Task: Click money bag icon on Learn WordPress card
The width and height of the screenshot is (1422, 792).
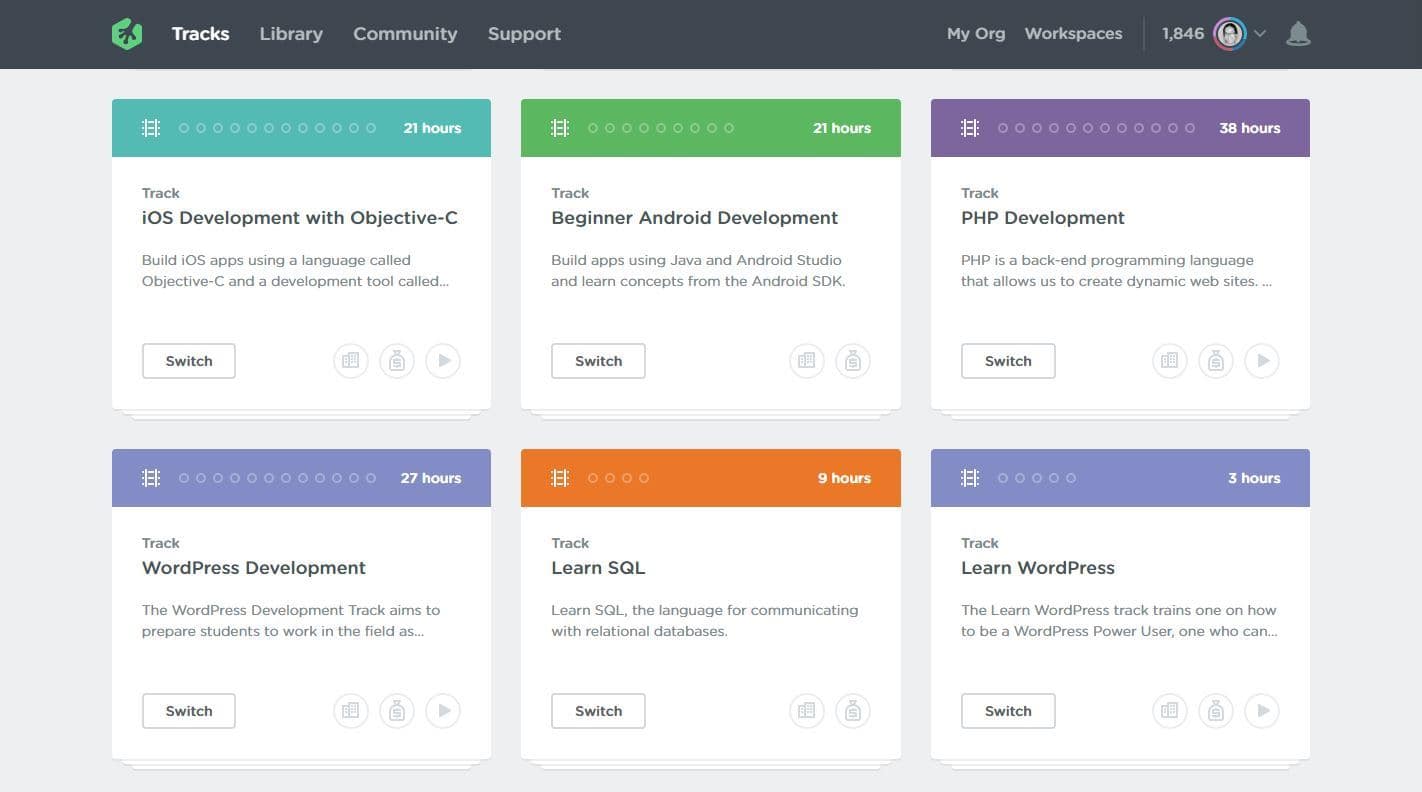Action: click(1216, 711)
